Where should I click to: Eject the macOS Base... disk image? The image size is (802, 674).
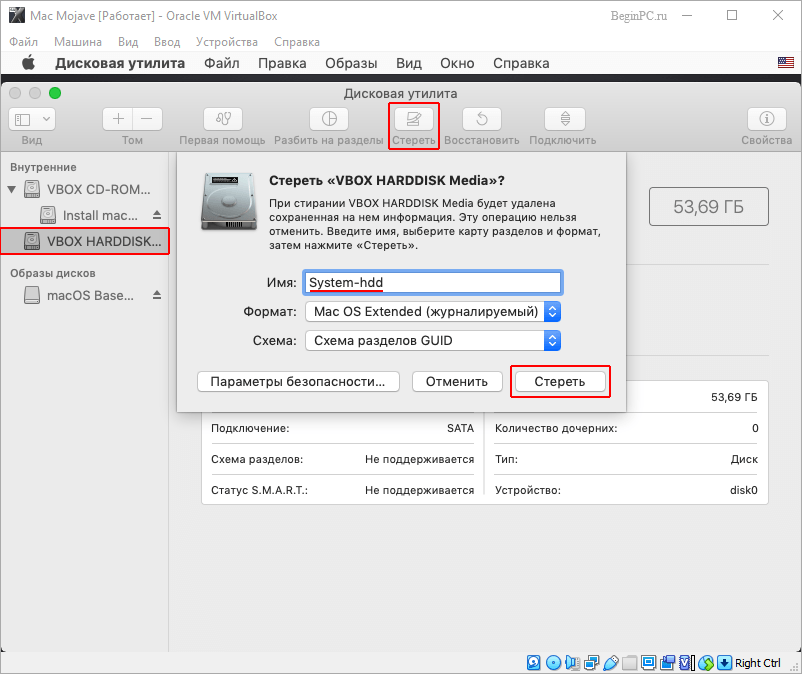coord(157,295)
